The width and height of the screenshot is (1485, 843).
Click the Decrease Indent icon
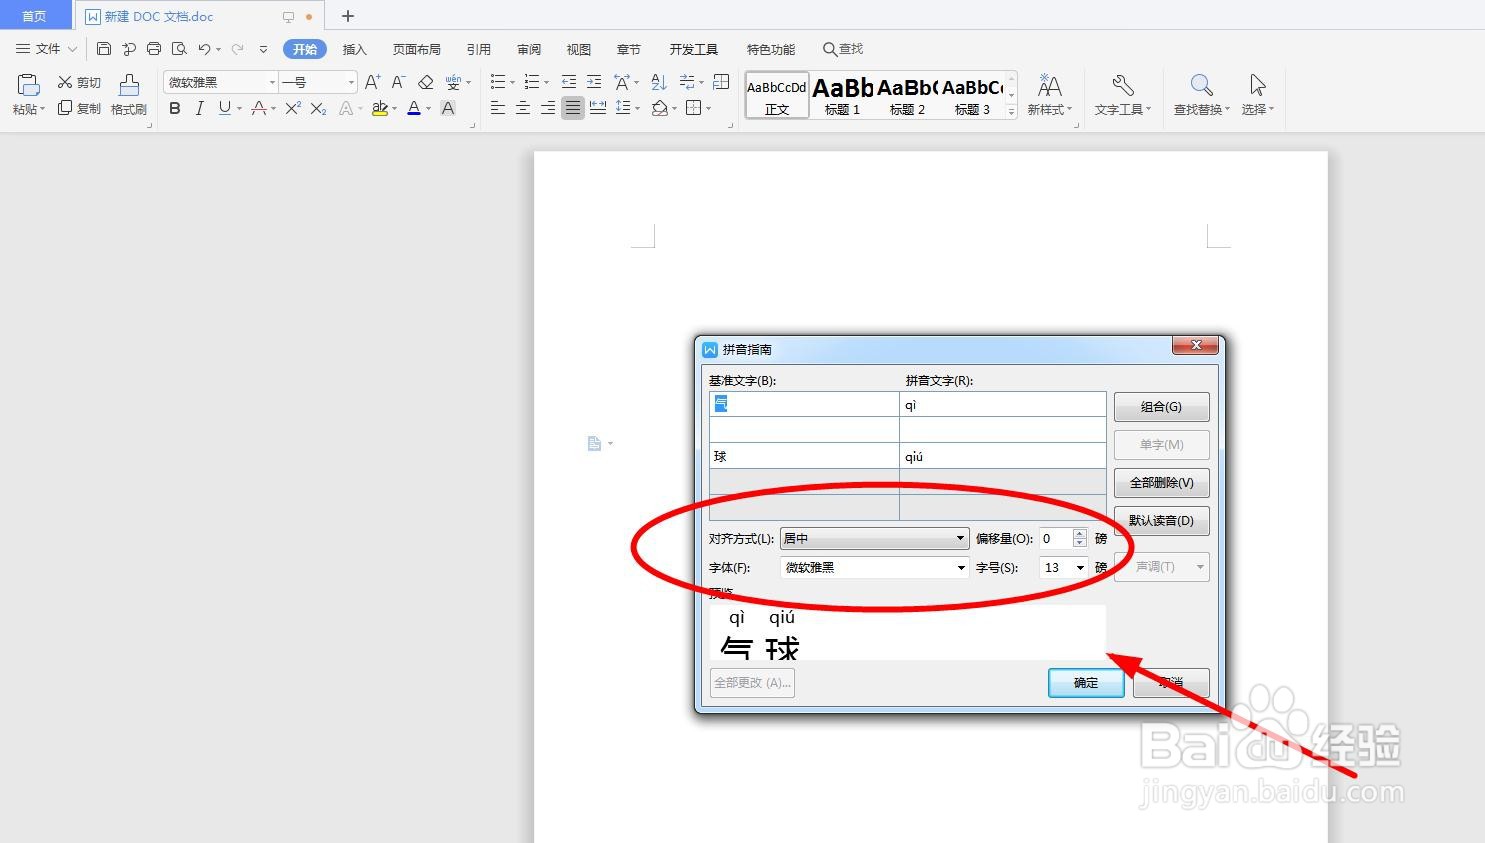[569, 82]
